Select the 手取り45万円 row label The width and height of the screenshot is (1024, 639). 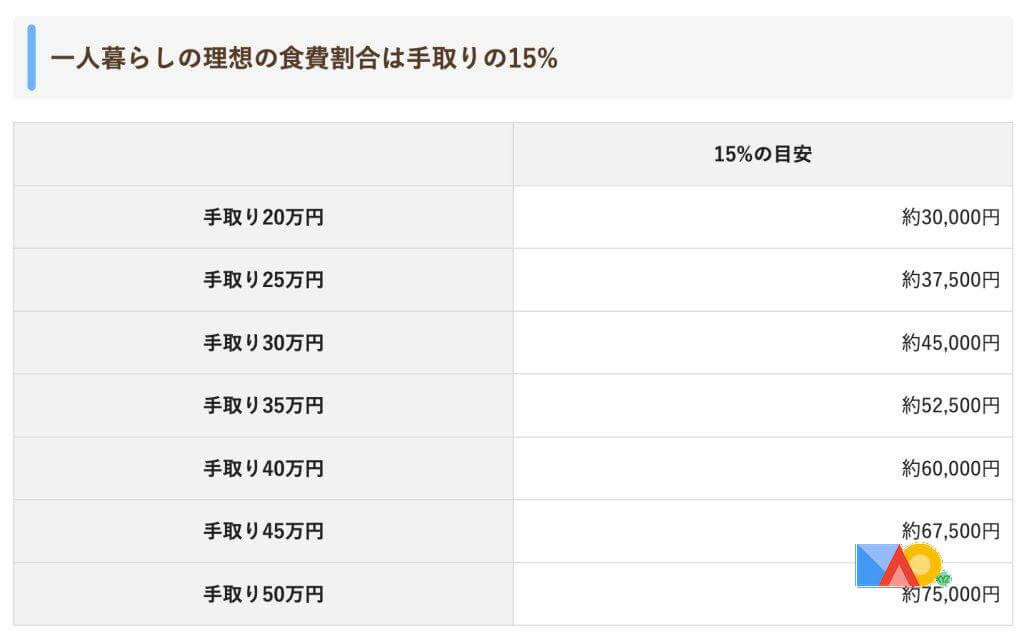(x=263, y=531)
